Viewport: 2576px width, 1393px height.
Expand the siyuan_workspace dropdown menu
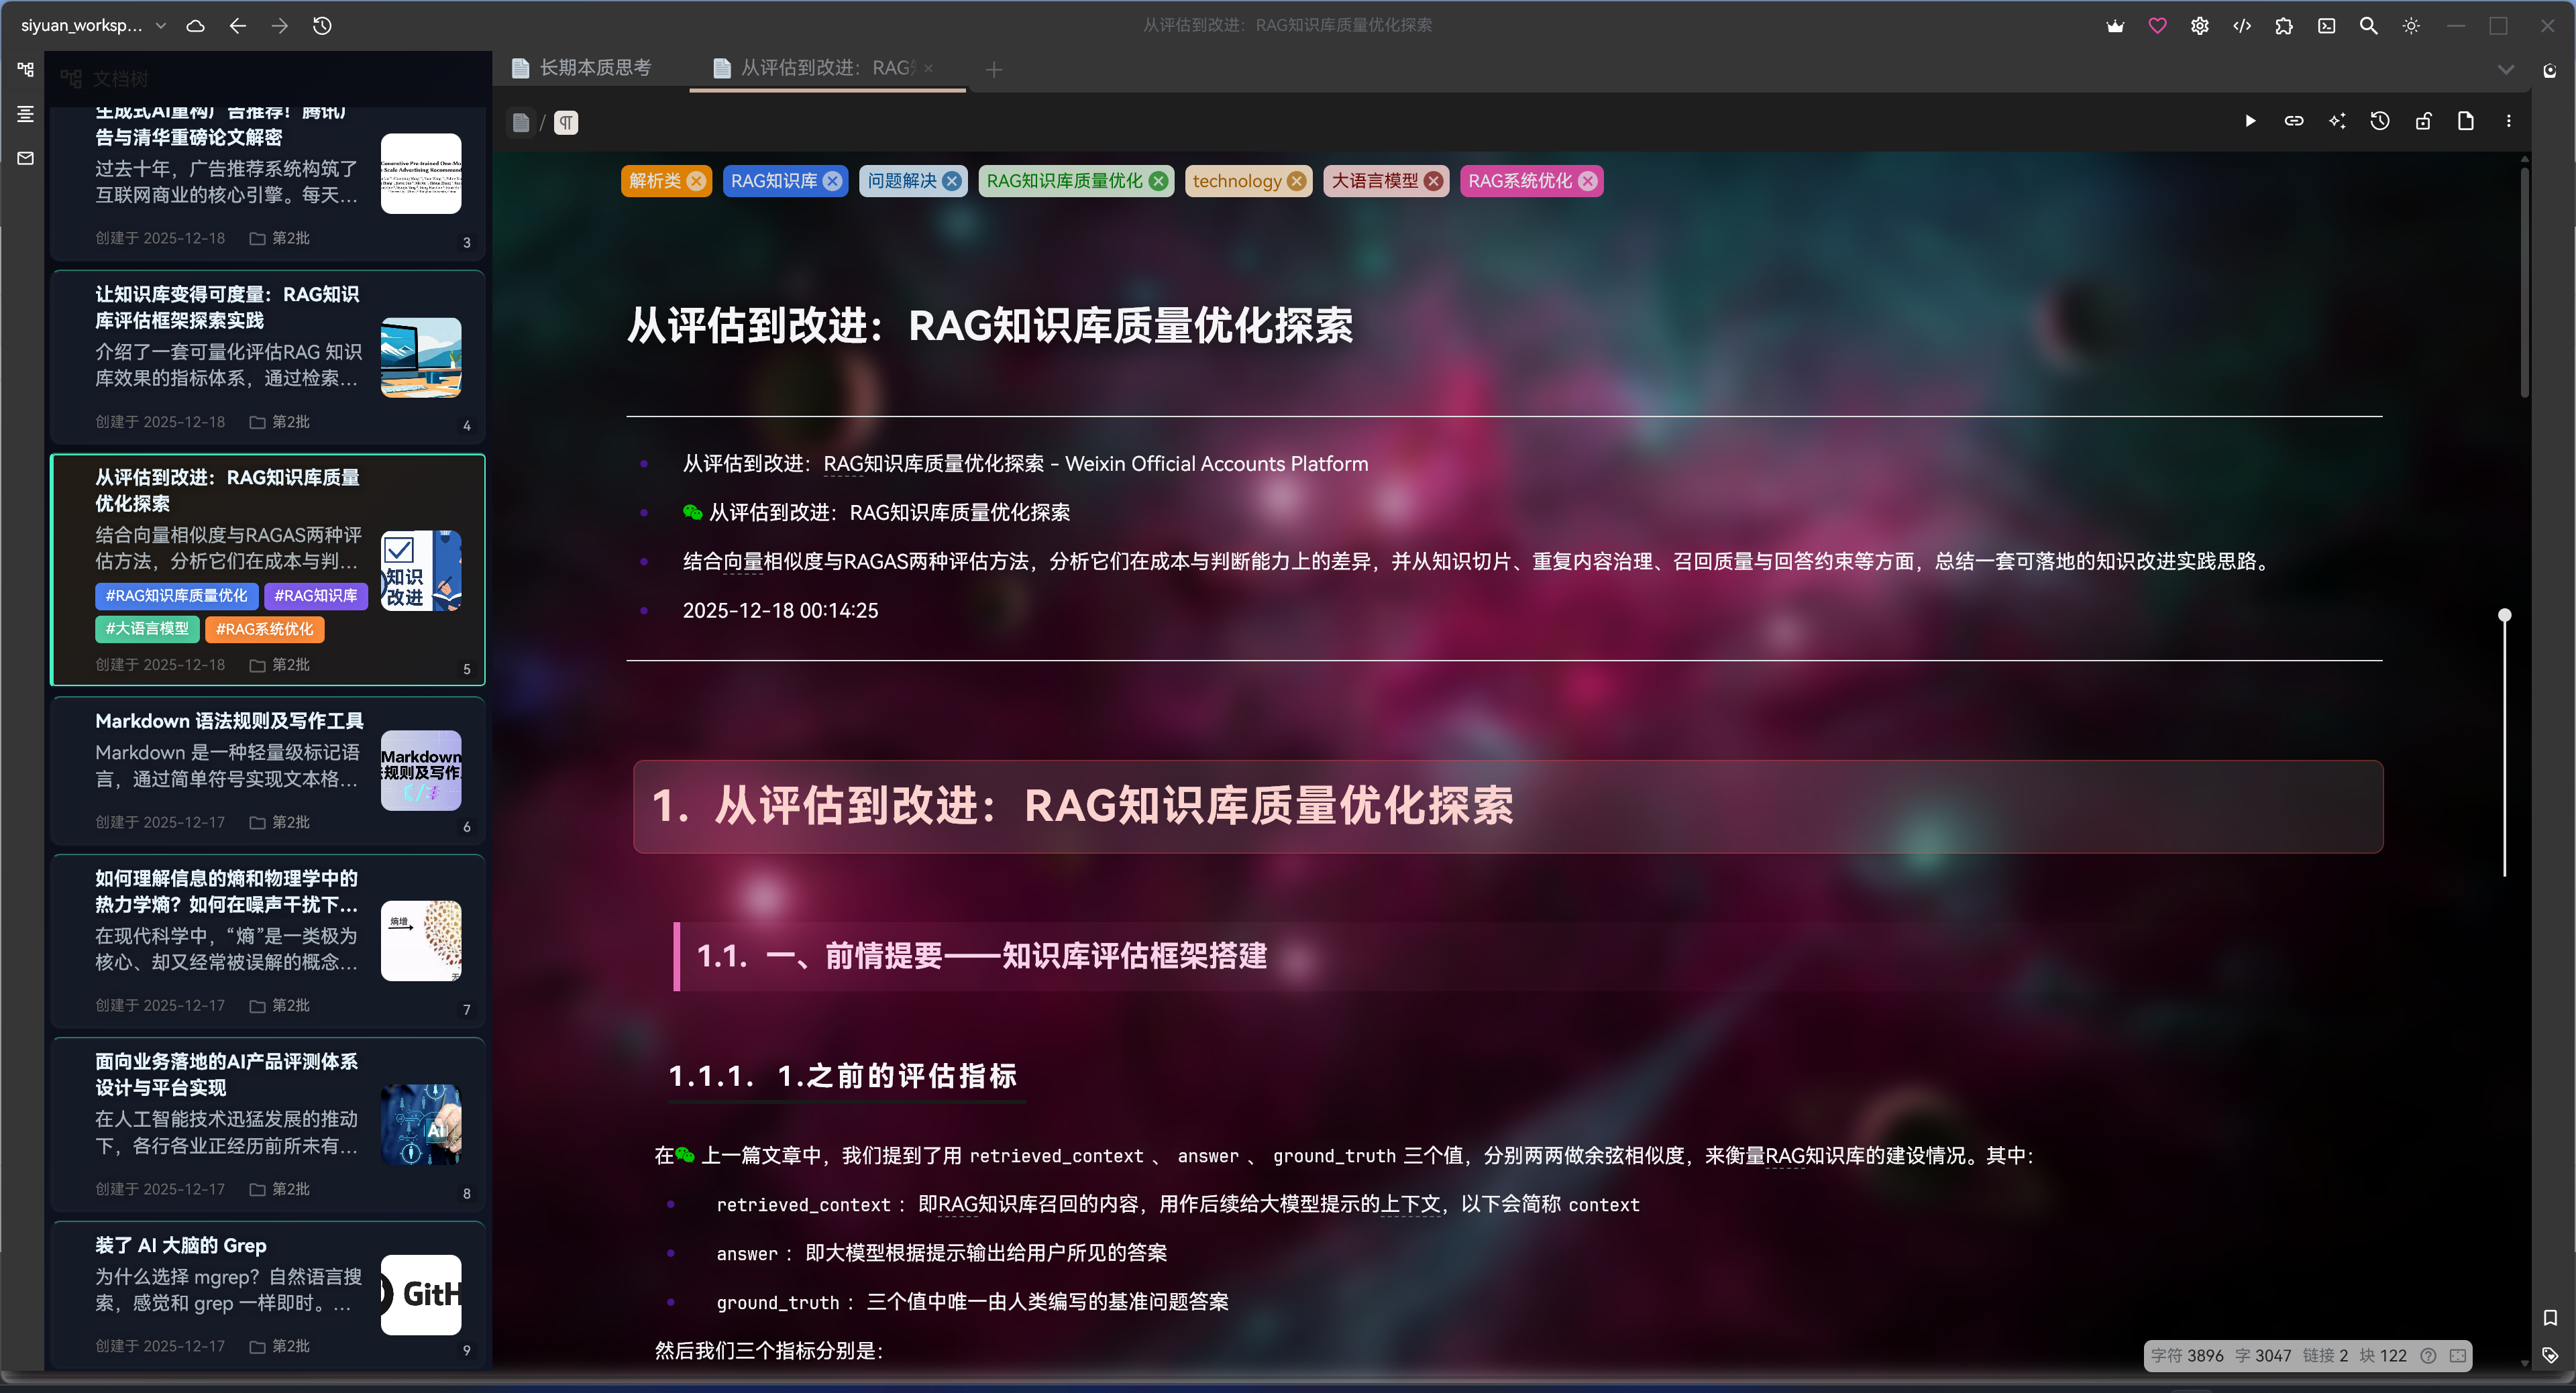(160, 26)
